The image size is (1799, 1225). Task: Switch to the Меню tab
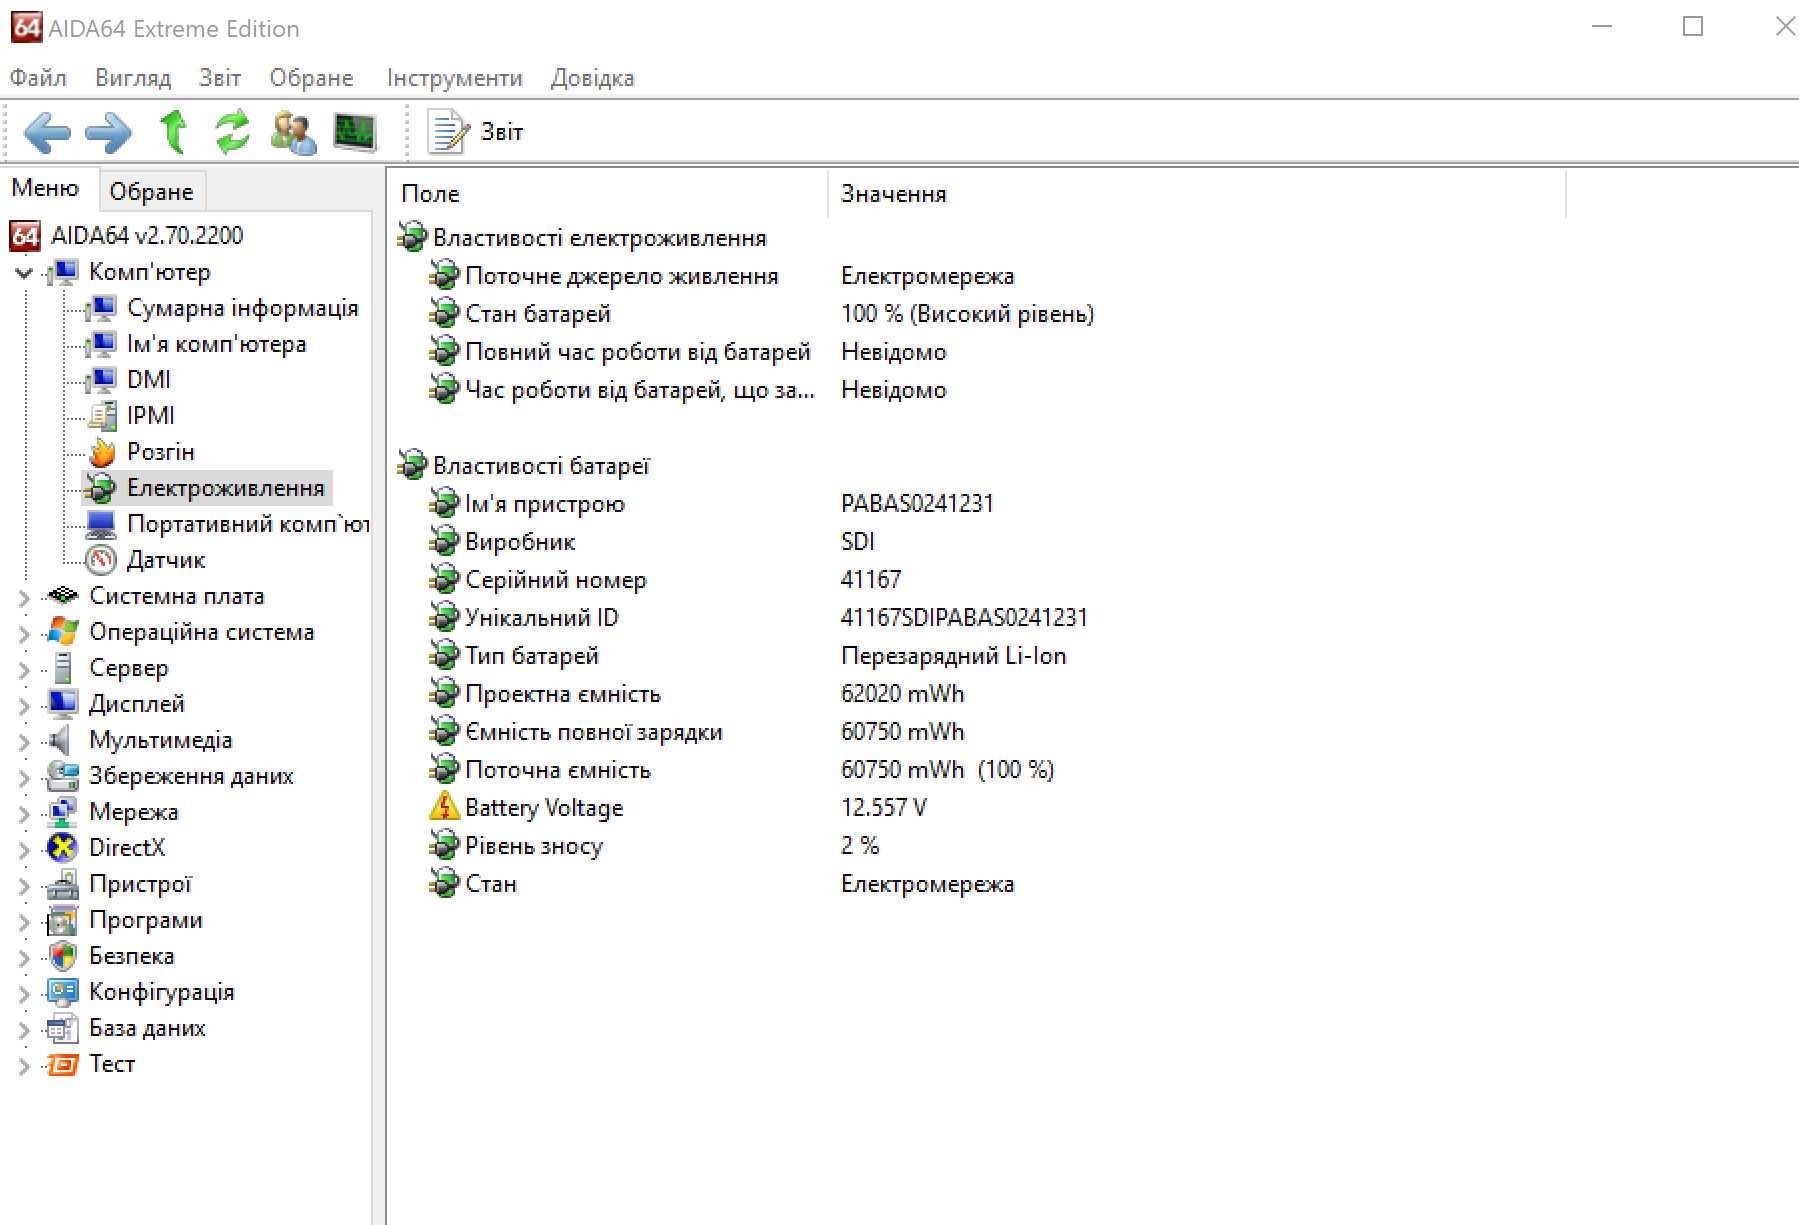[x=45, y=188]
